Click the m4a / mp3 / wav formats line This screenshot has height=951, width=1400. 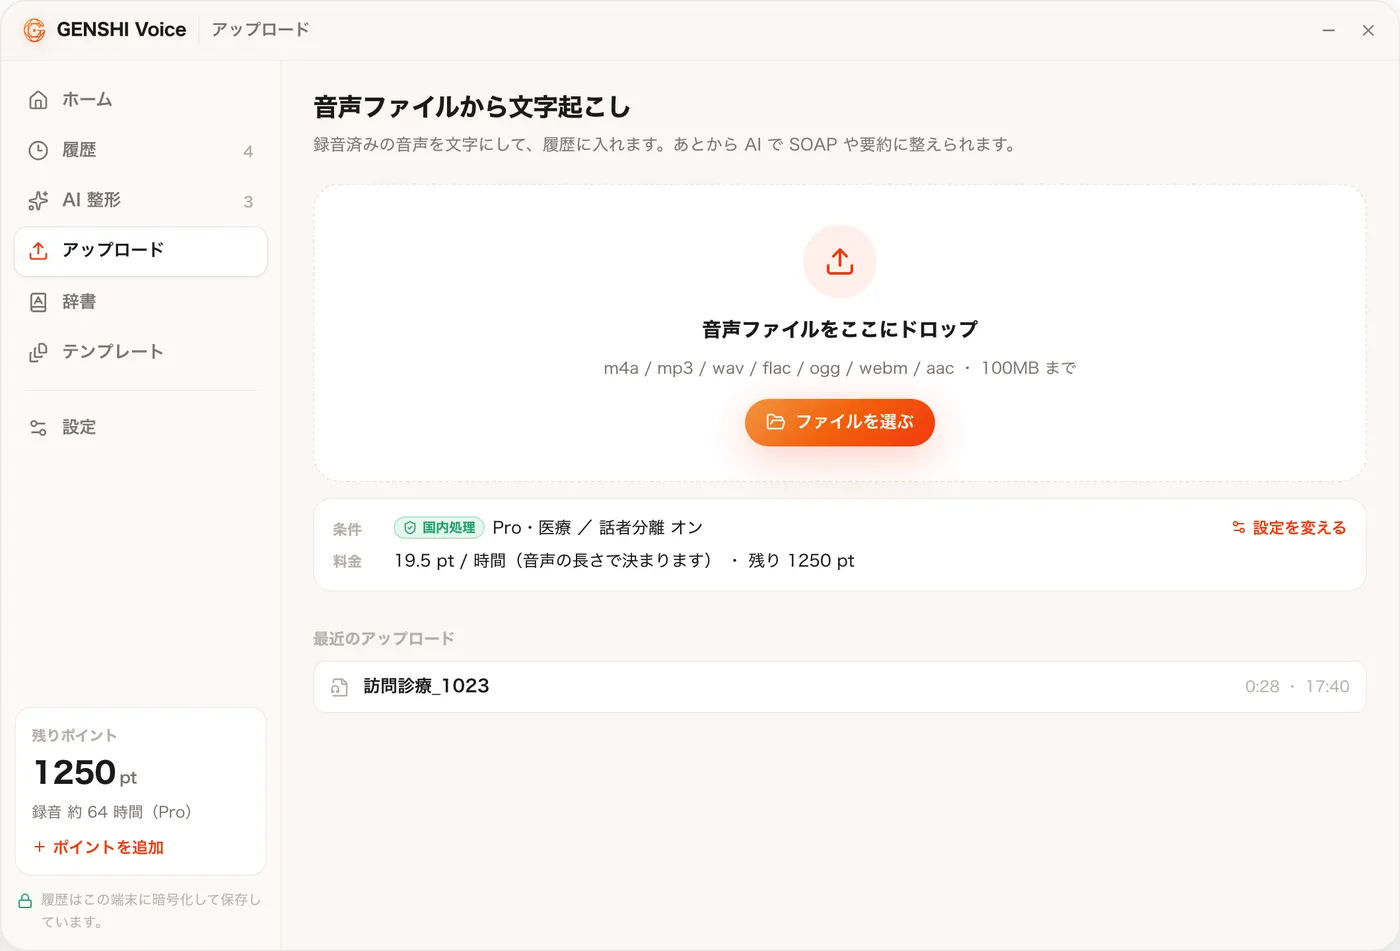pos(840,368)
